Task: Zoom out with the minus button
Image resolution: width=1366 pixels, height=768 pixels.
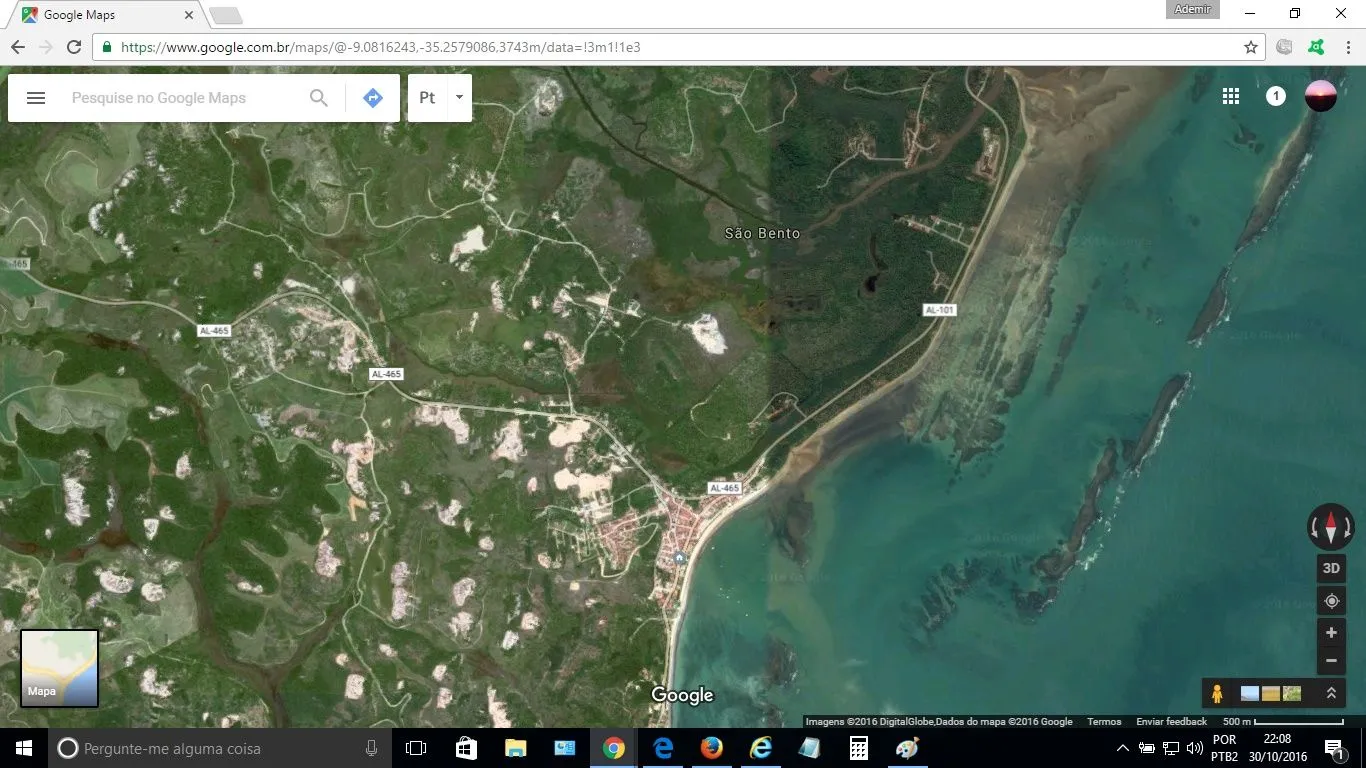Action: pos(1331,660)
